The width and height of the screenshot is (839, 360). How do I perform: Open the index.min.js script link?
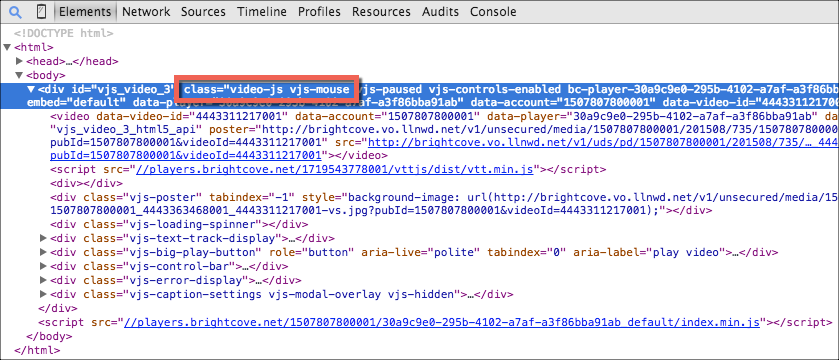(442, 322)
